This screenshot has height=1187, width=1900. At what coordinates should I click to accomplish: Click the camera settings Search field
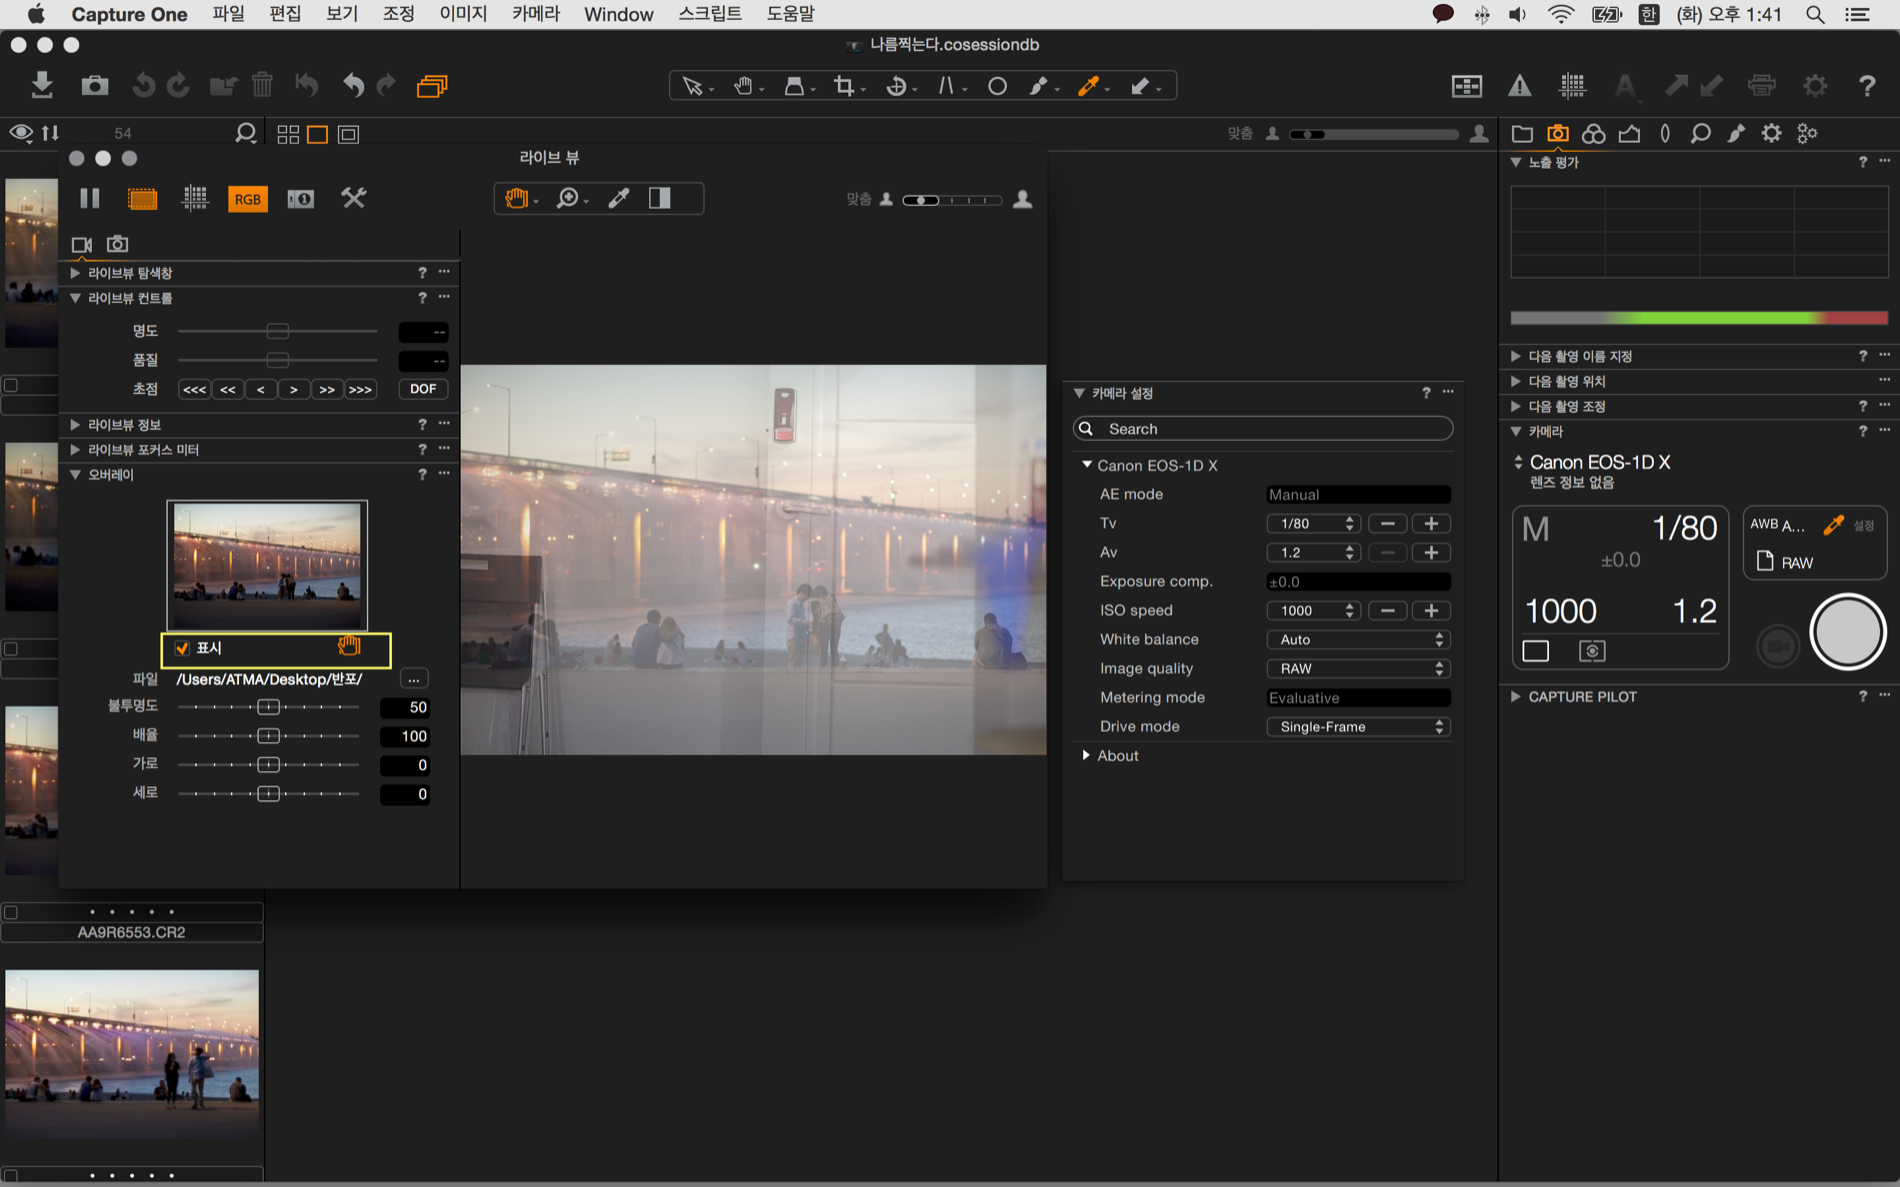pos(1262,428)
